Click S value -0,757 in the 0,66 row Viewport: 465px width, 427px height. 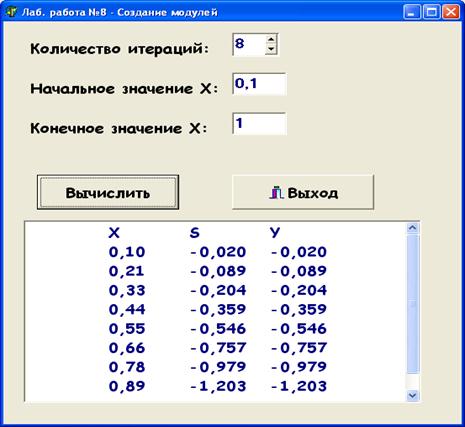(x=218, y=348)
